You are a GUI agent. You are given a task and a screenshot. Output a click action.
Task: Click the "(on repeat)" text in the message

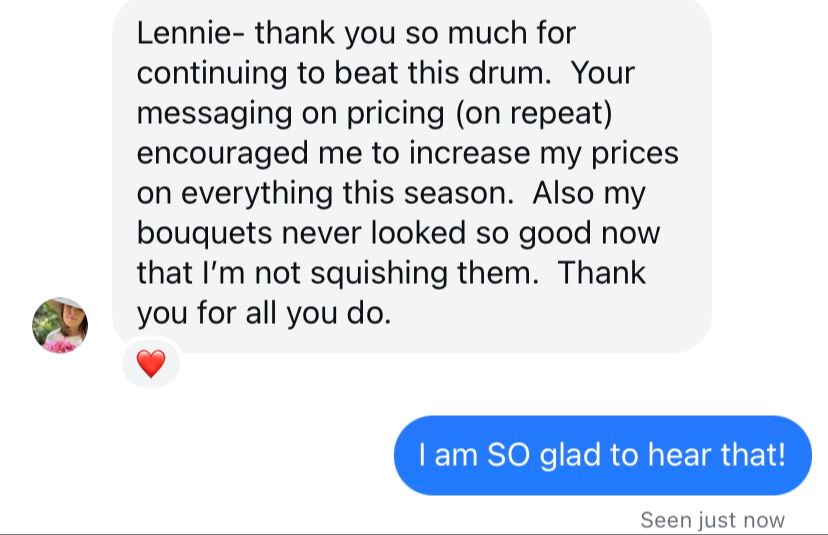[533, 113]
